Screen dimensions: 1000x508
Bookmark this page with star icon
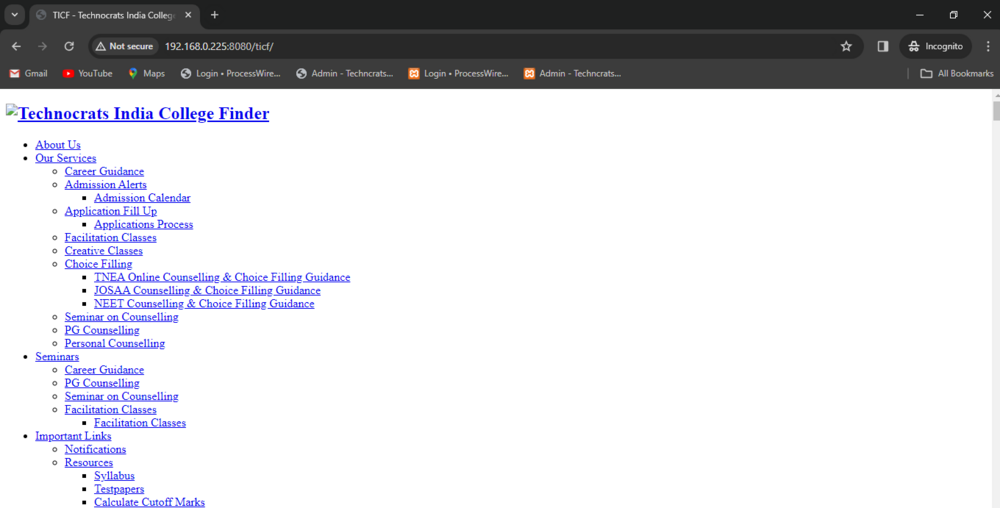846,46
